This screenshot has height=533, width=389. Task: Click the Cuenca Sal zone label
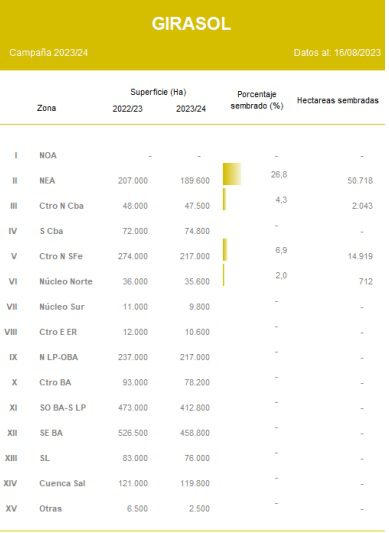click(62, 483)
